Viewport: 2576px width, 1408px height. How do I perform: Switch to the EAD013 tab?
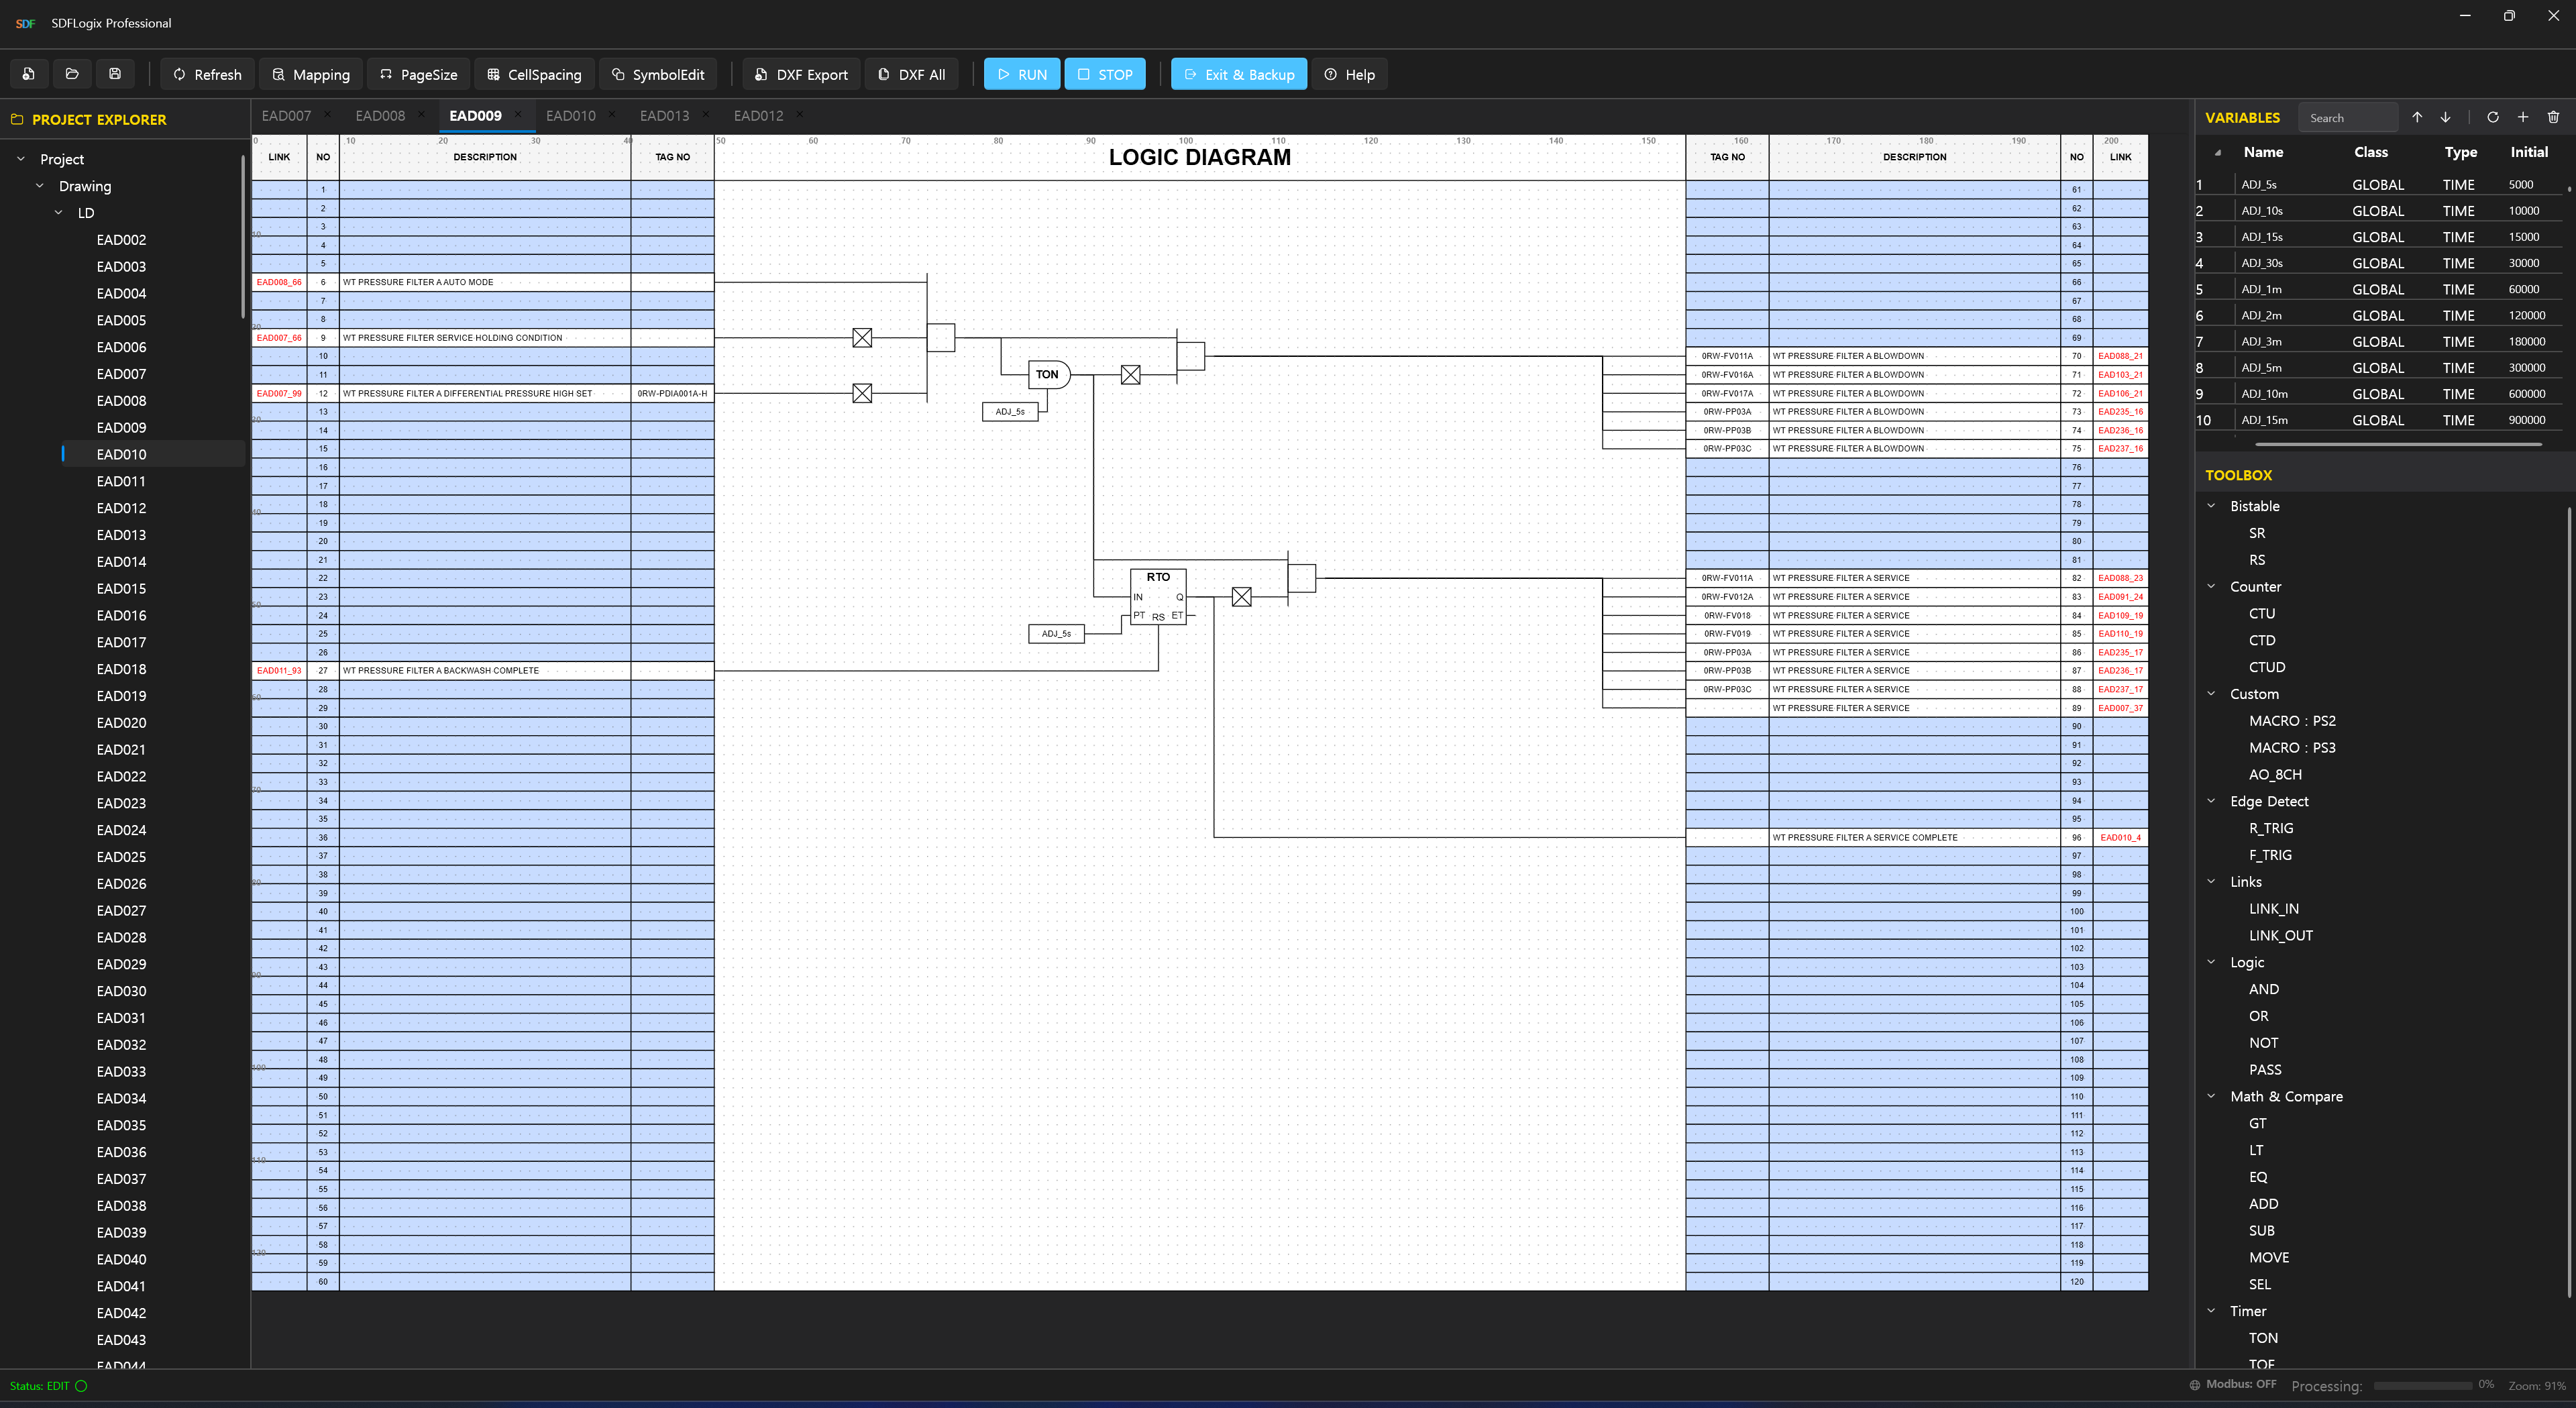664,116
